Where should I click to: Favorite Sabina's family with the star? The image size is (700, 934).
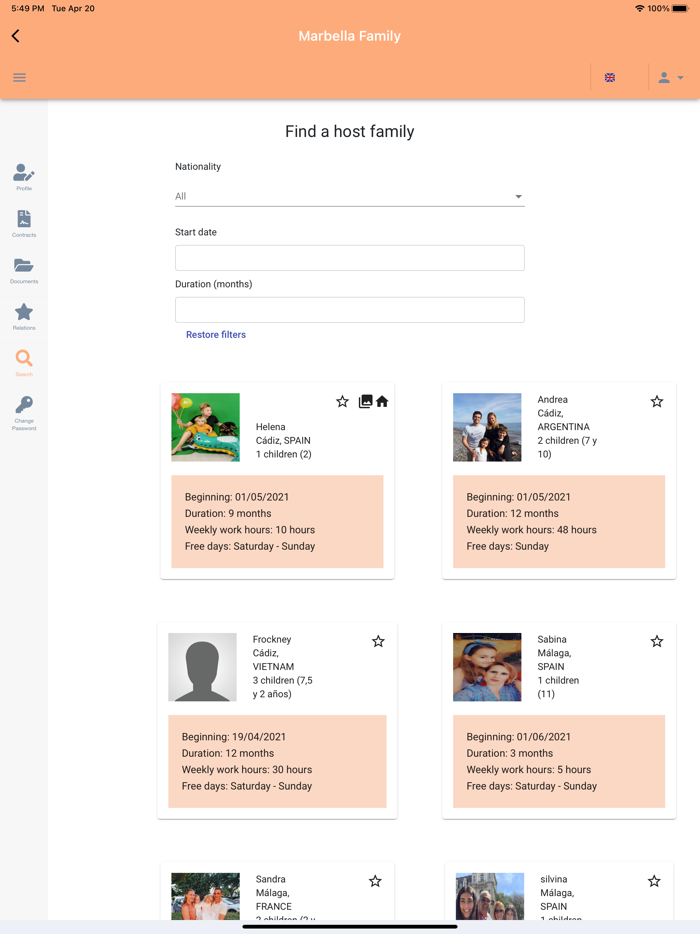click(657, 642)
